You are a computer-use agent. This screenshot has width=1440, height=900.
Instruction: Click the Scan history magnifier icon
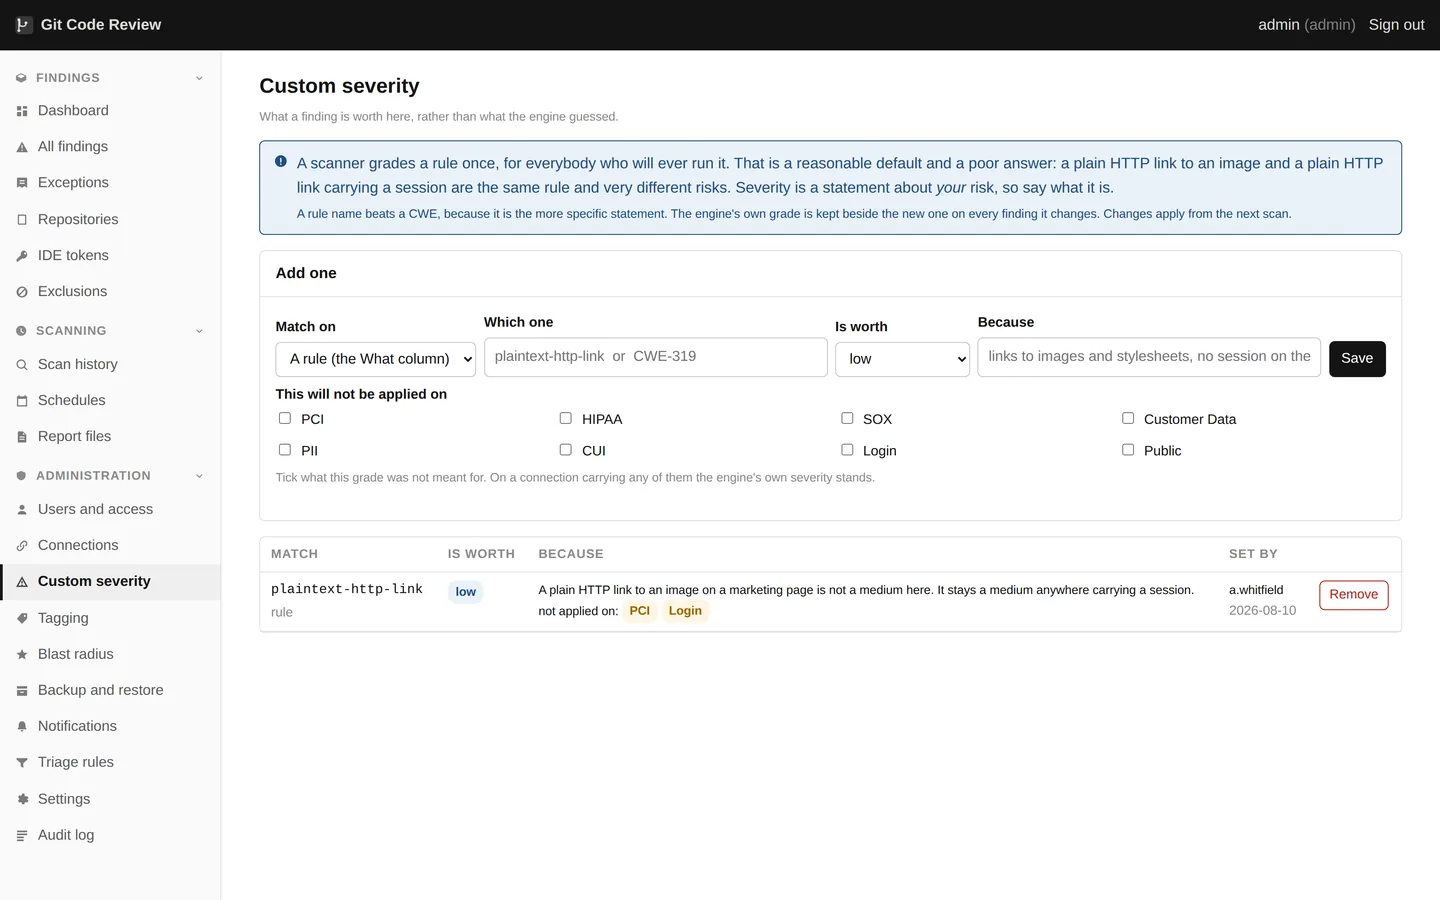point(22,365)
